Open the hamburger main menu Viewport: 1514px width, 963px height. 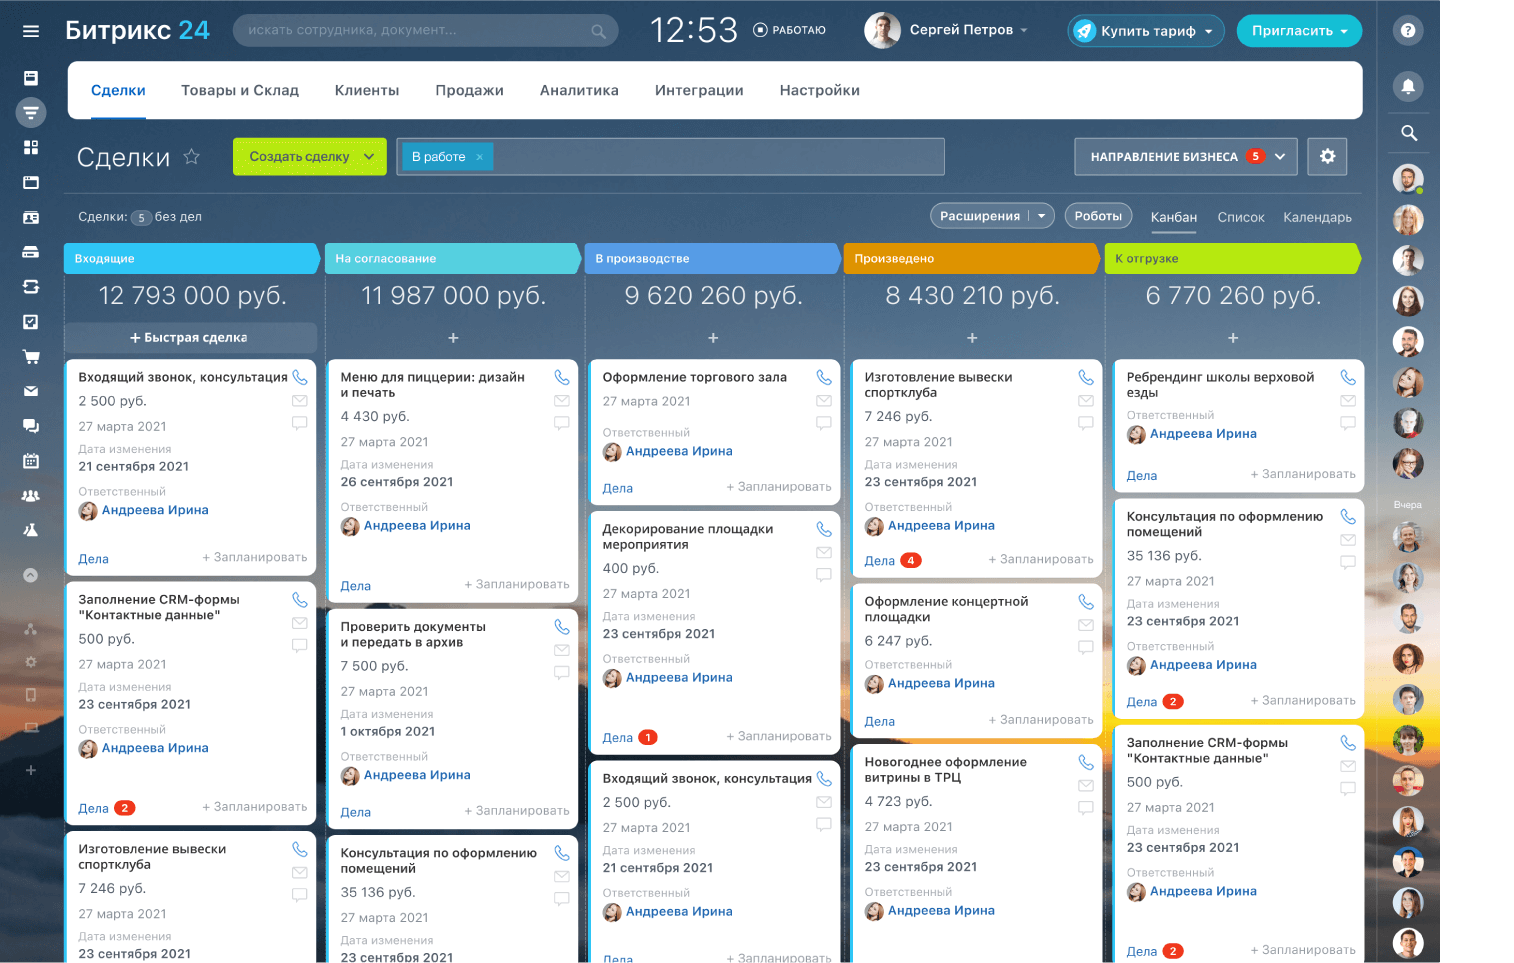click(x=31, y=31)
